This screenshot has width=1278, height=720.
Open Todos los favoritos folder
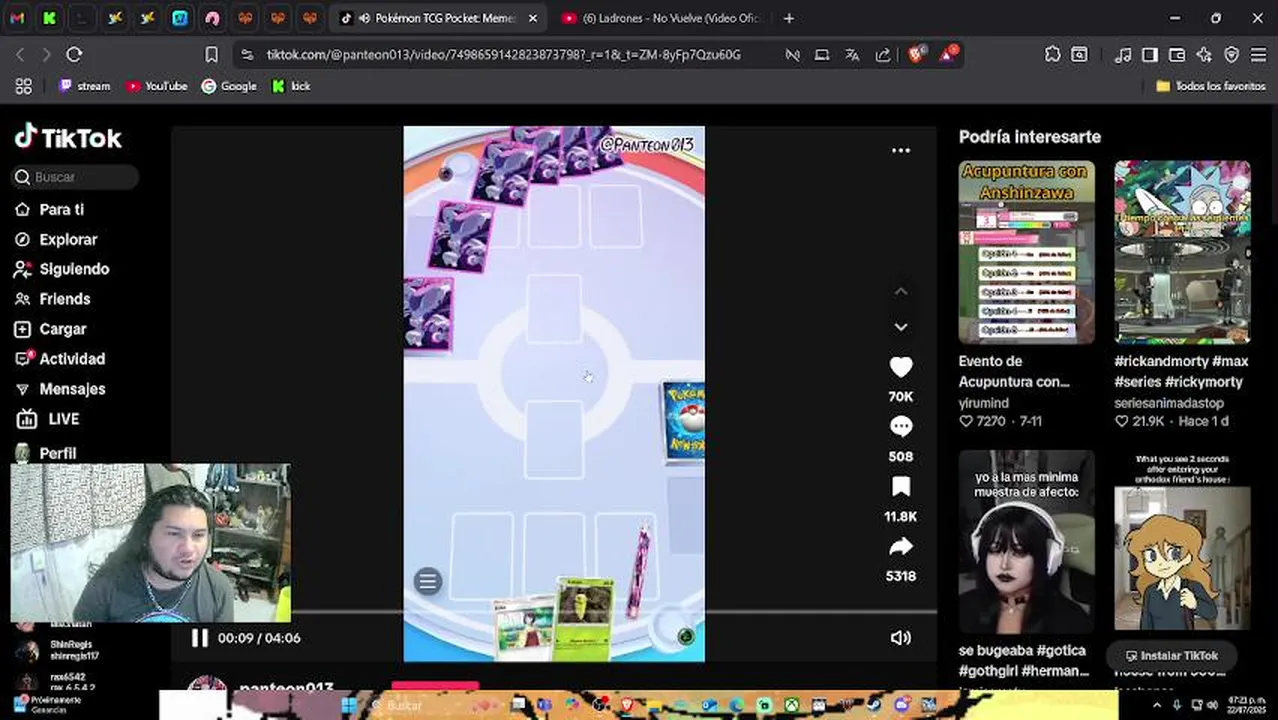point(1211,86)
